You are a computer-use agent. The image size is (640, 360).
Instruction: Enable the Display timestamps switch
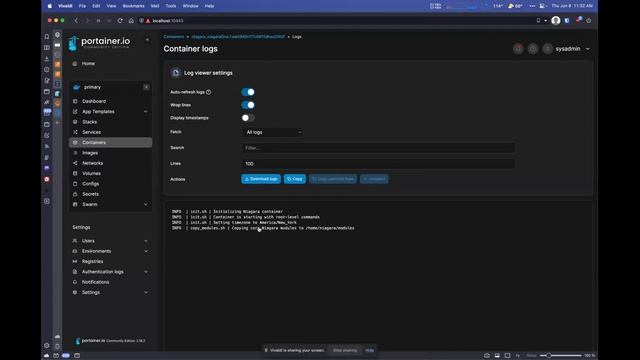pos(248,118)
